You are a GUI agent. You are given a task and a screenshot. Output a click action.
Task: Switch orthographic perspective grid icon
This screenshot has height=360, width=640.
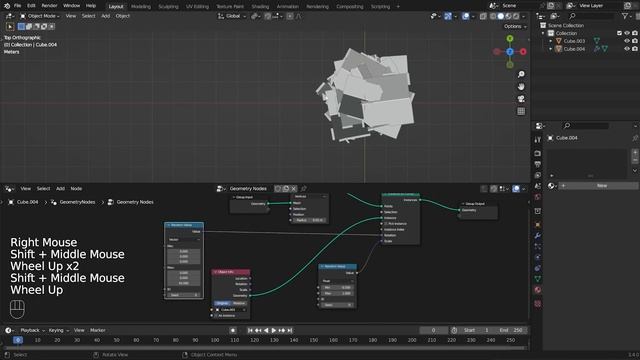521,111
